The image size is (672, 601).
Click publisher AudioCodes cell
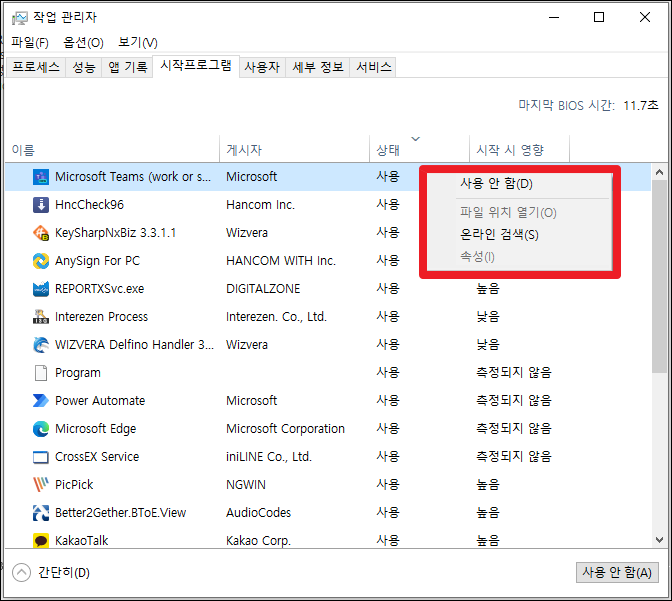pos(258,513)
